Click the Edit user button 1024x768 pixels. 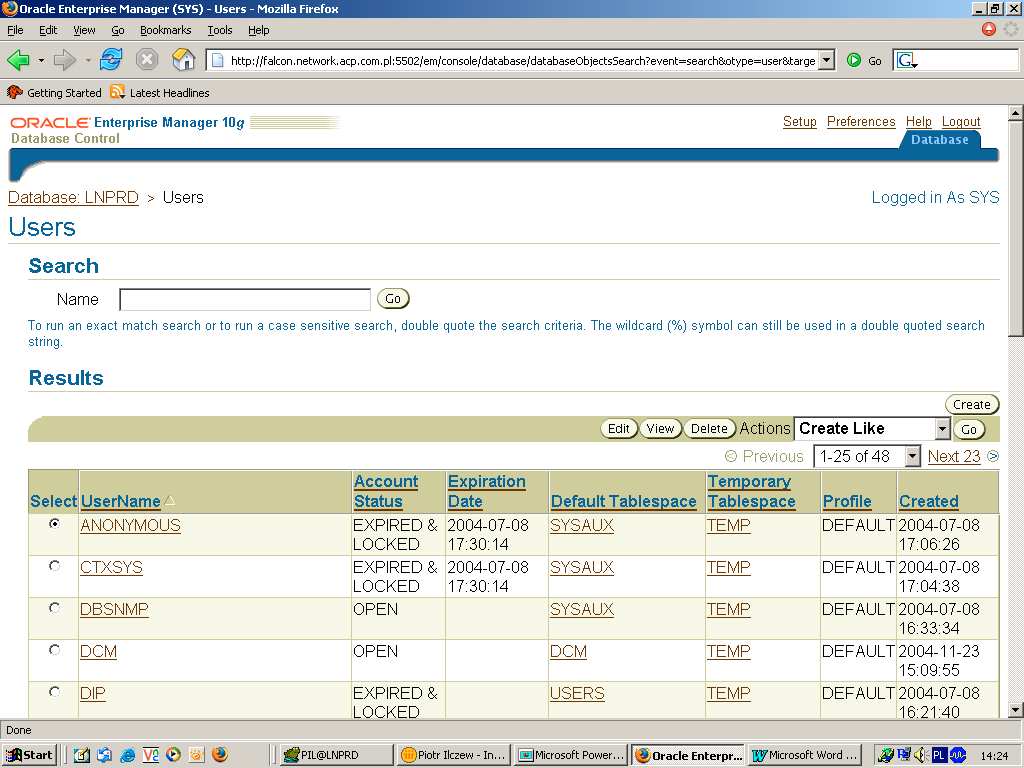[618, 429]
